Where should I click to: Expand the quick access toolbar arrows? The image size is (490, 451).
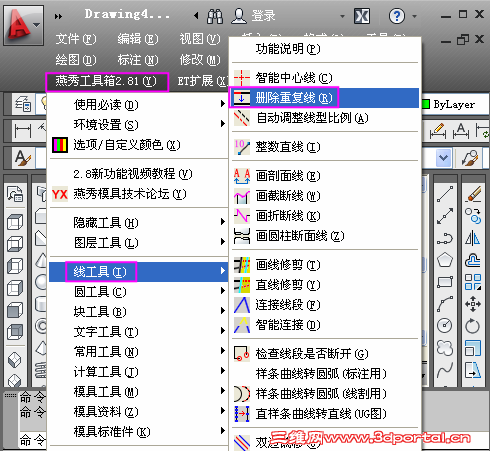tap(58, 16)
